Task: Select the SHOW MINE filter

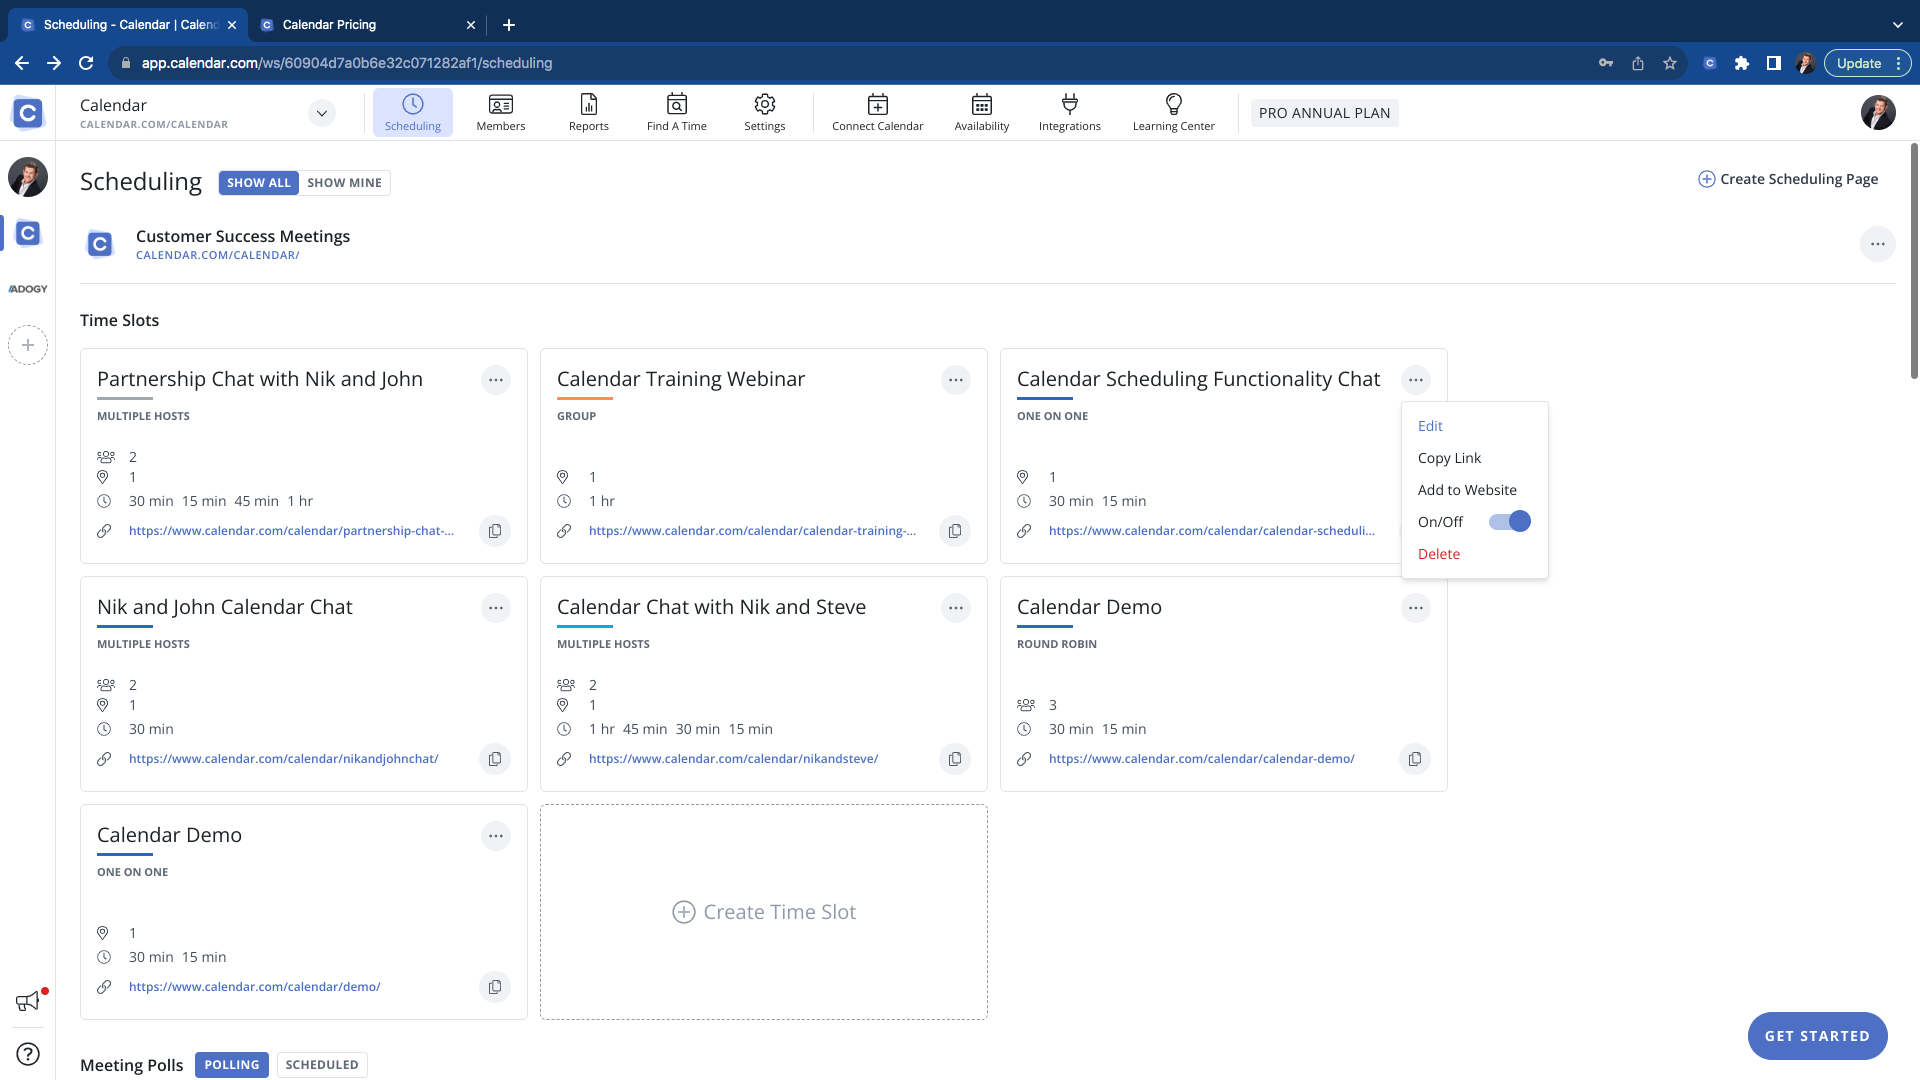Action: [x=344, y=183]
